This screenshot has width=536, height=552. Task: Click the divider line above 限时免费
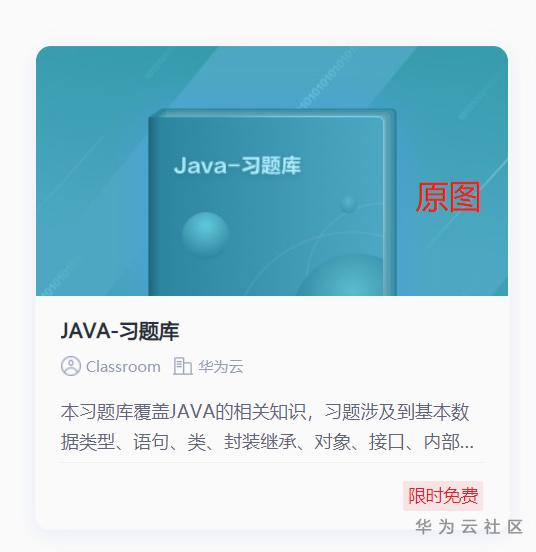[x=272, y=461]
